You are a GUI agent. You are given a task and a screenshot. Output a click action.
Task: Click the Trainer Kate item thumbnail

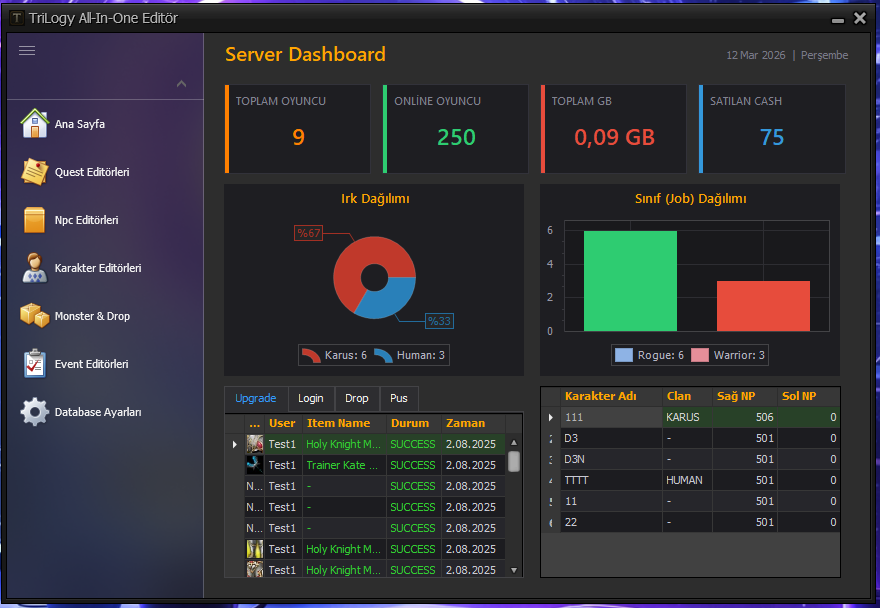tap(255, 465)
